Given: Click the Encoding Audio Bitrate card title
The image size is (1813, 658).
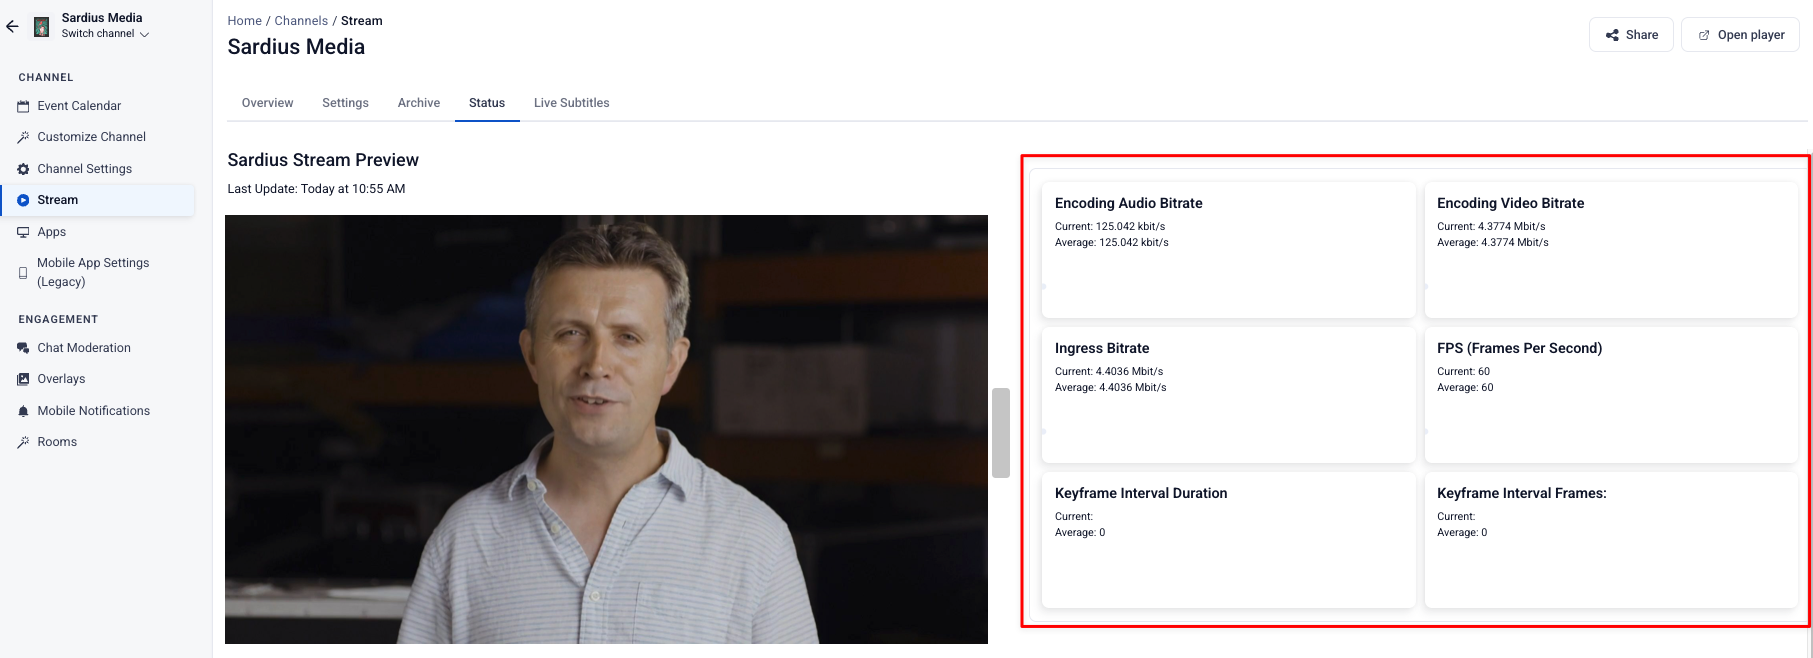Looking at the screenshot, I should (1128, 203).
